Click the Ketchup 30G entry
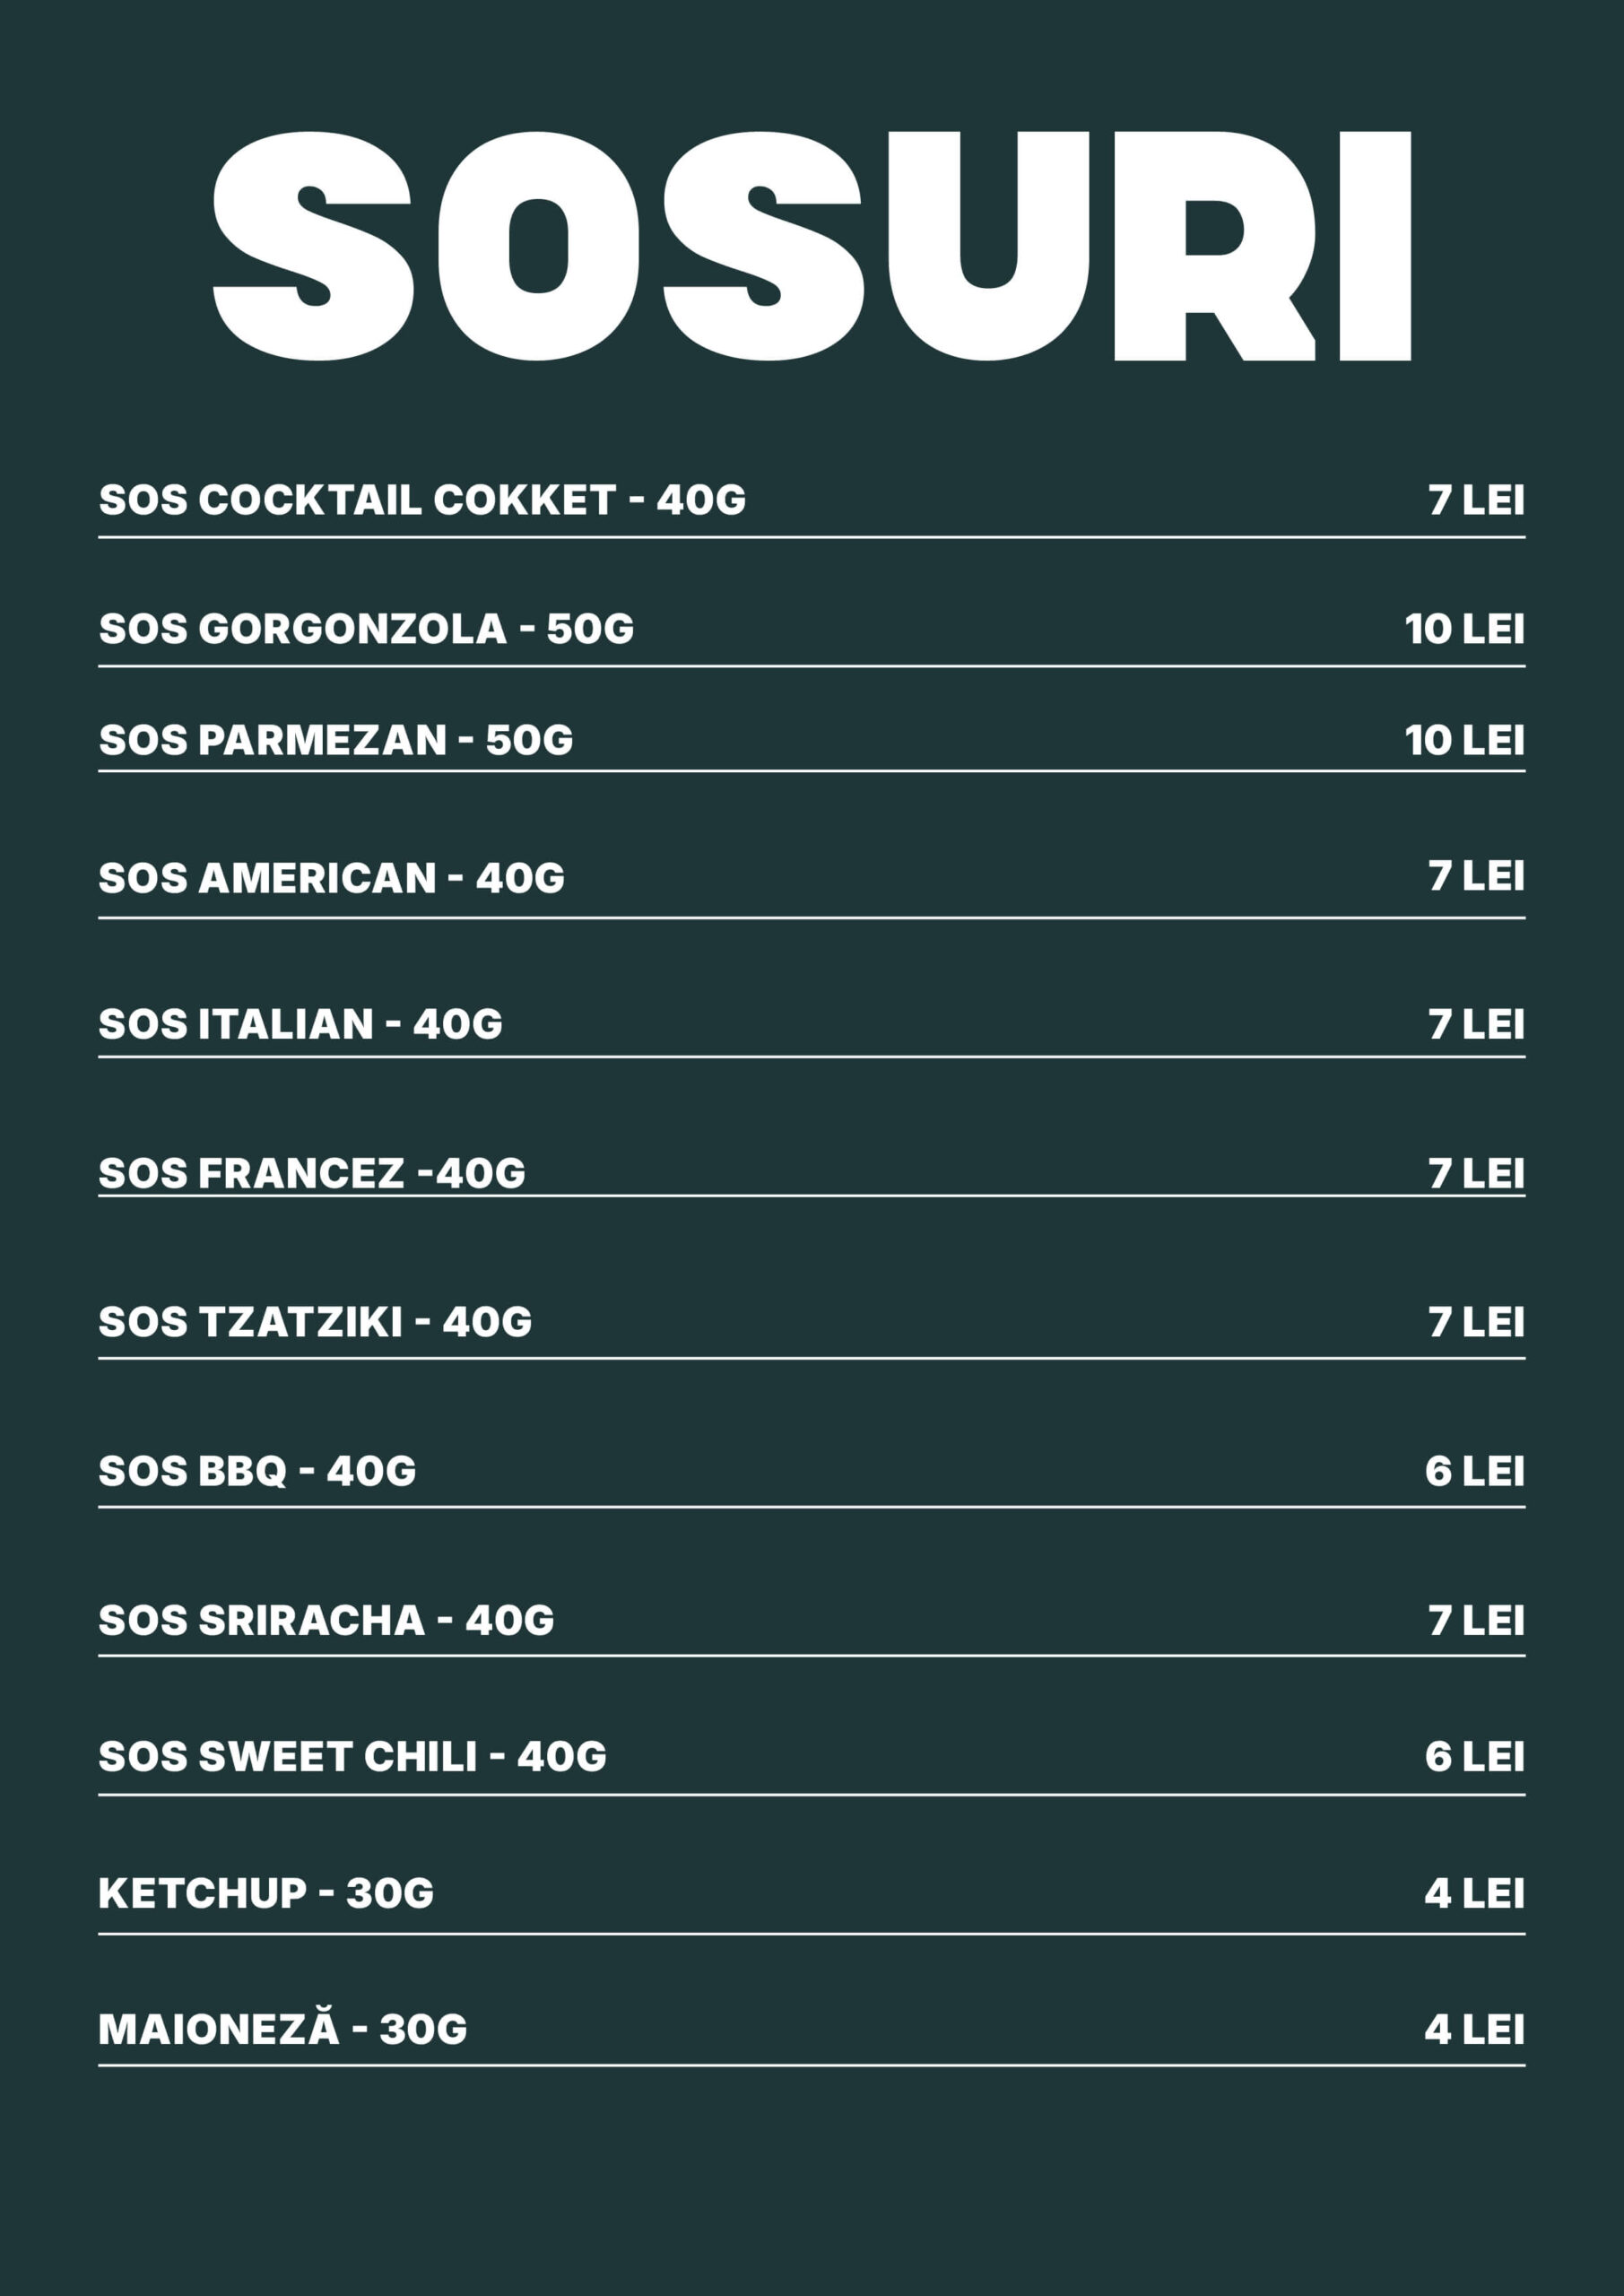This screenshot has height=2296, width=1624. [266, 1893]
